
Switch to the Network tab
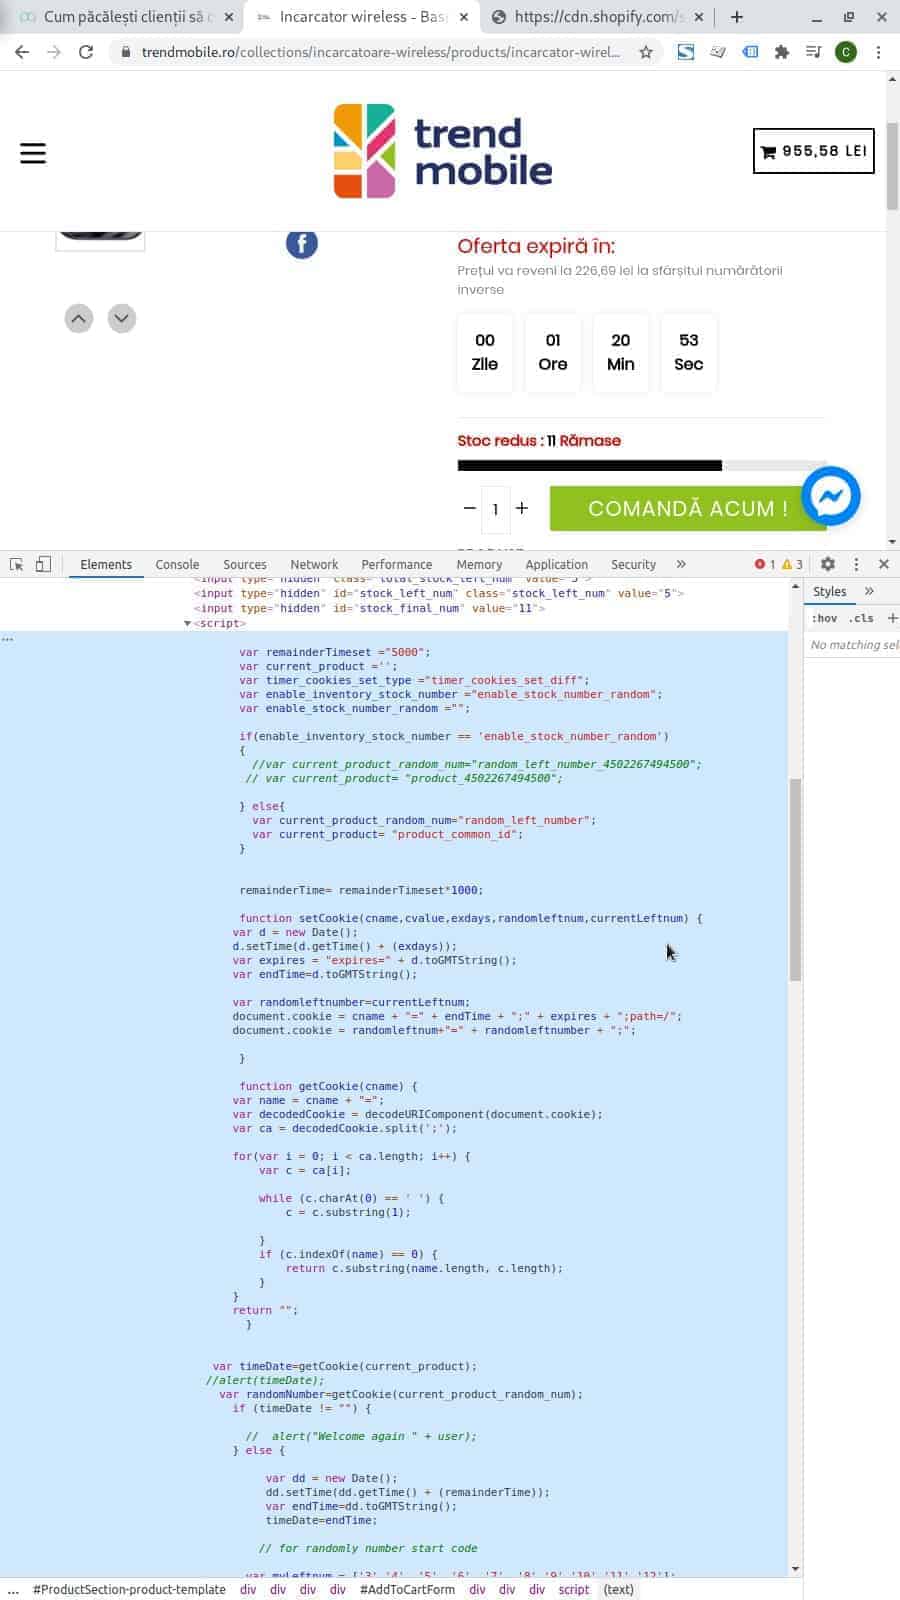314,564
